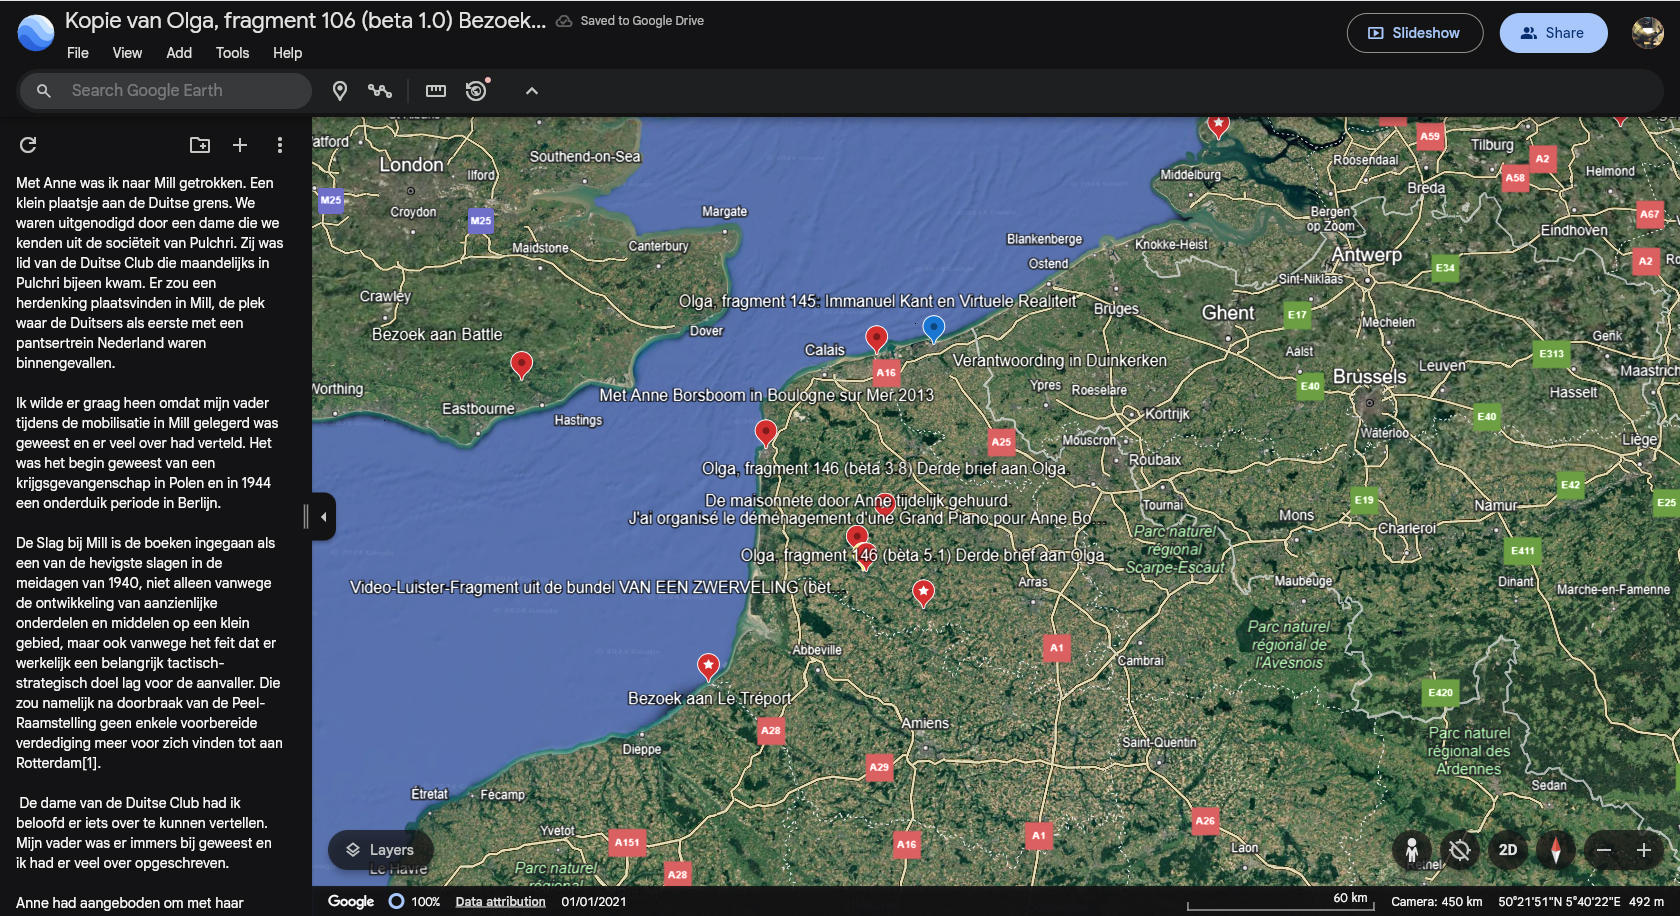Viewport: 1680px width, 916px height.
Task: Open the Add menu
Action: tap(179, 53)
